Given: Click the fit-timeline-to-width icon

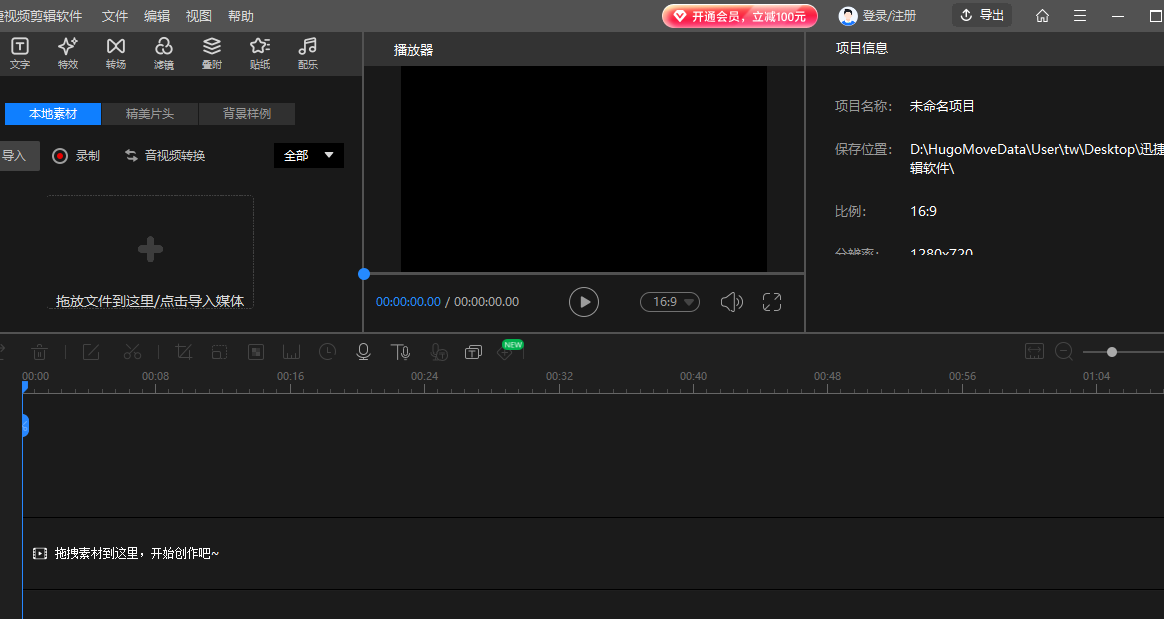Looking at the screenshot, I should tap(1034, 352).
